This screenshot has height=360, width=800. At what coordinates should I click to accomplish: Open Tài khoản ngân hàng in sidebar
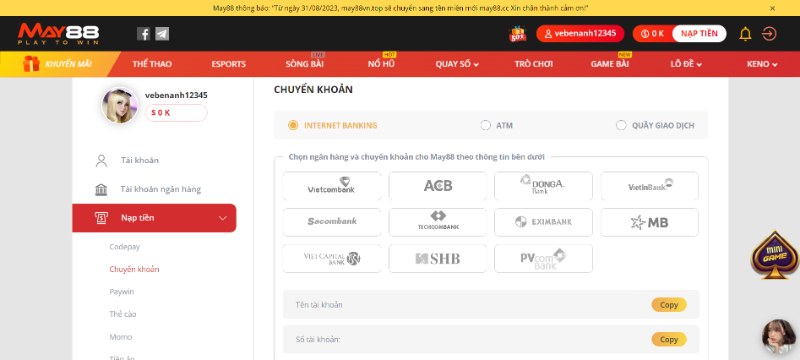click(161, 190)
